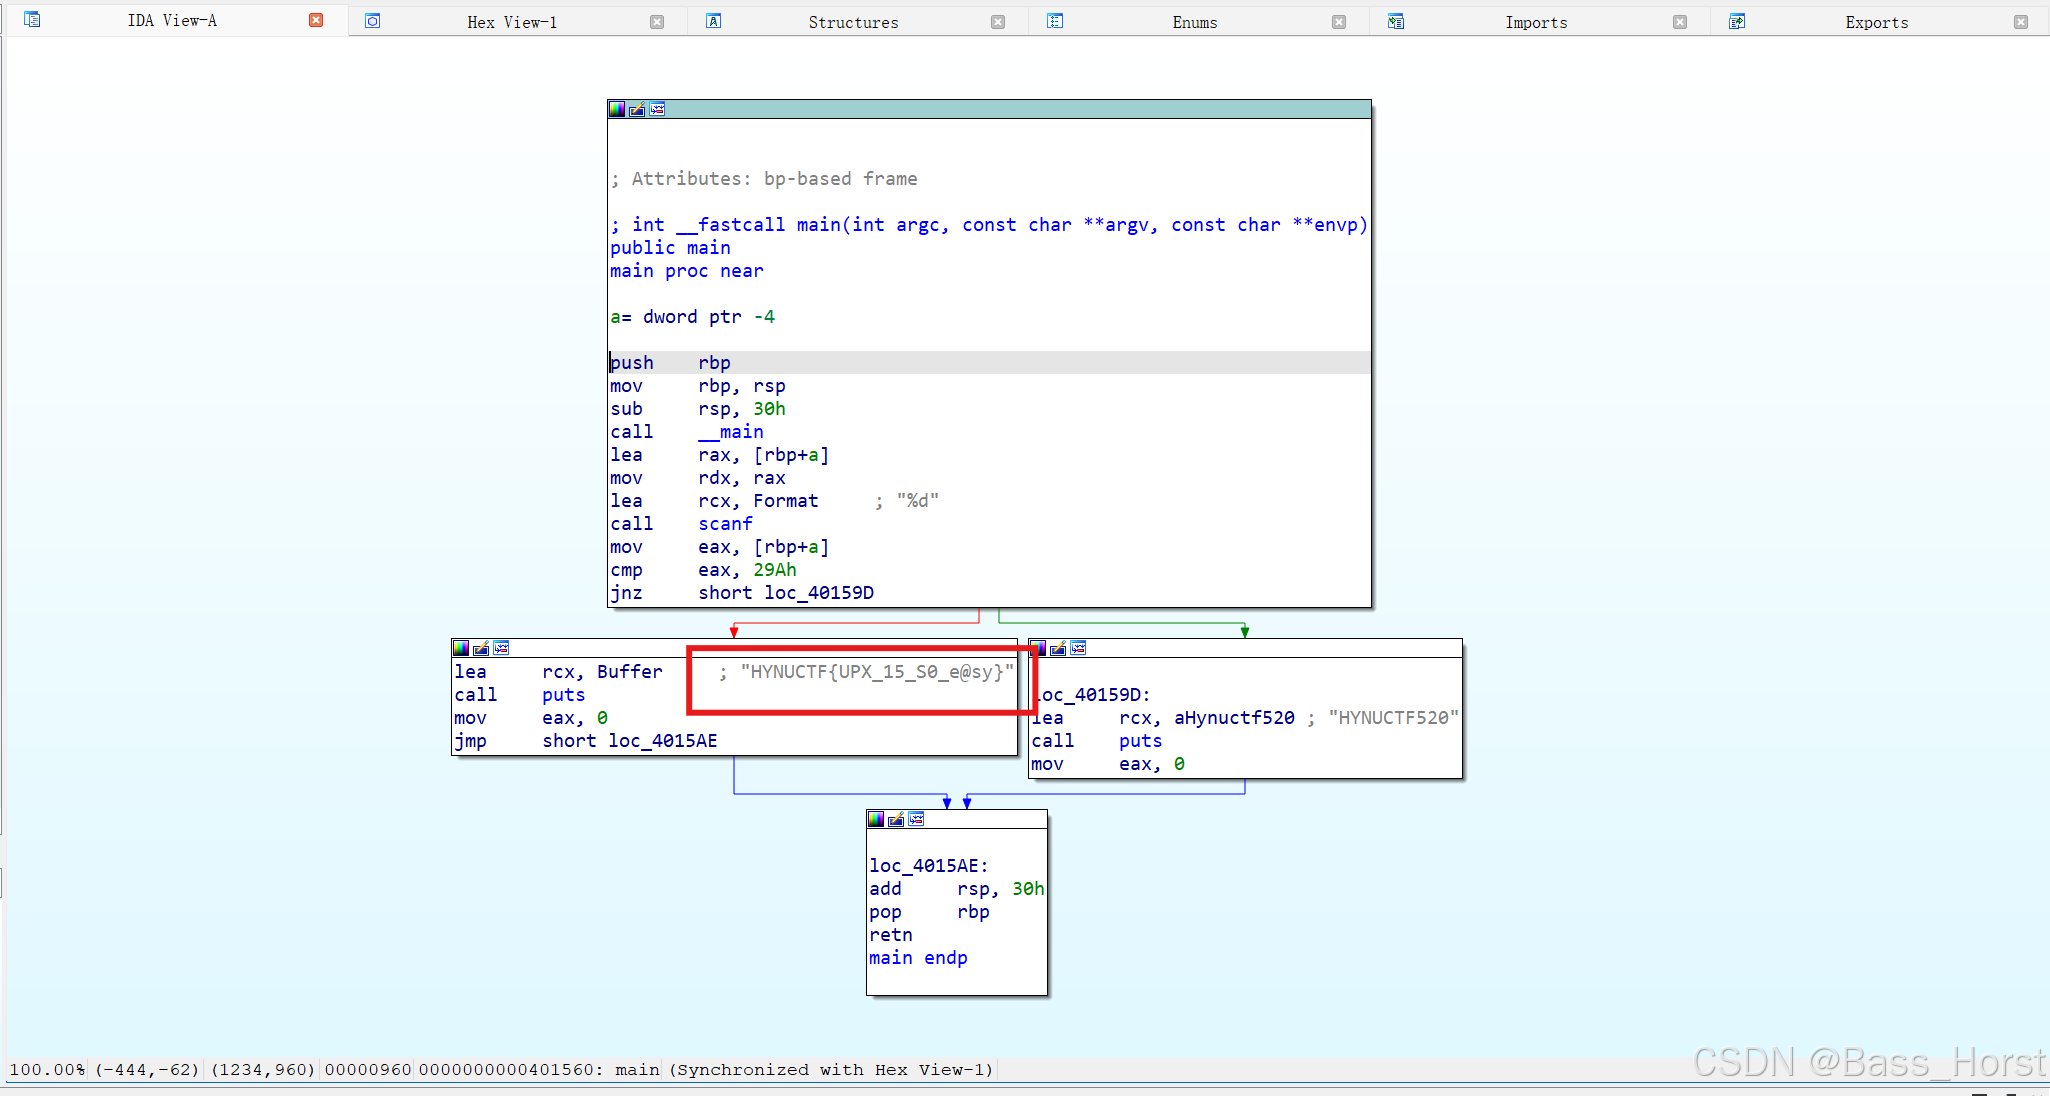Click group-nodes icon on main block header
The width and height of the screenshot is (2050, 1096).
pos(657,109)
